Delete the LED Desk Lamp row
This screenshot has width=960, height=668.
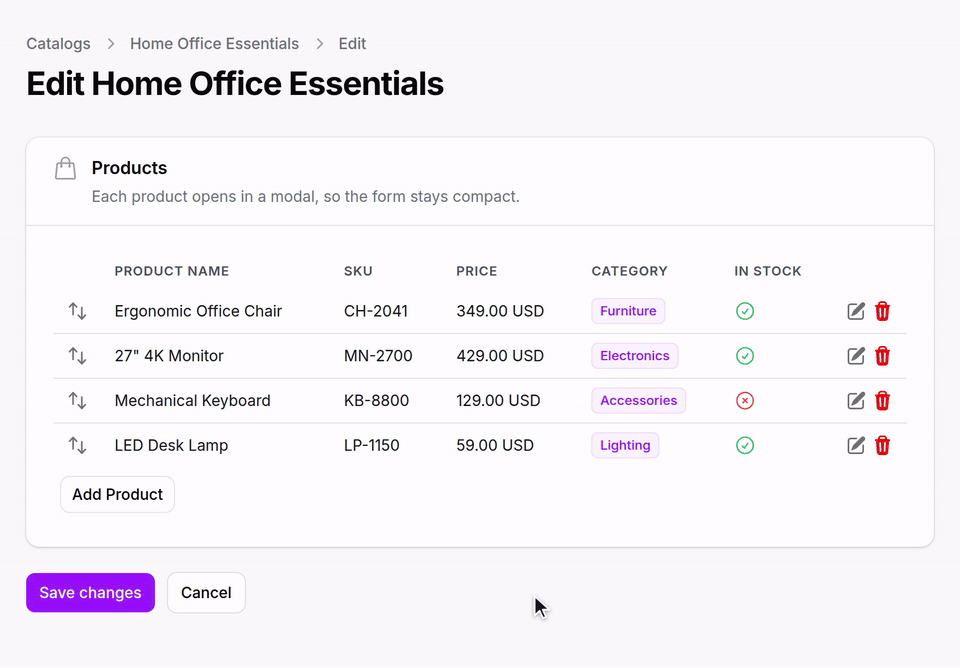point(882,445)
